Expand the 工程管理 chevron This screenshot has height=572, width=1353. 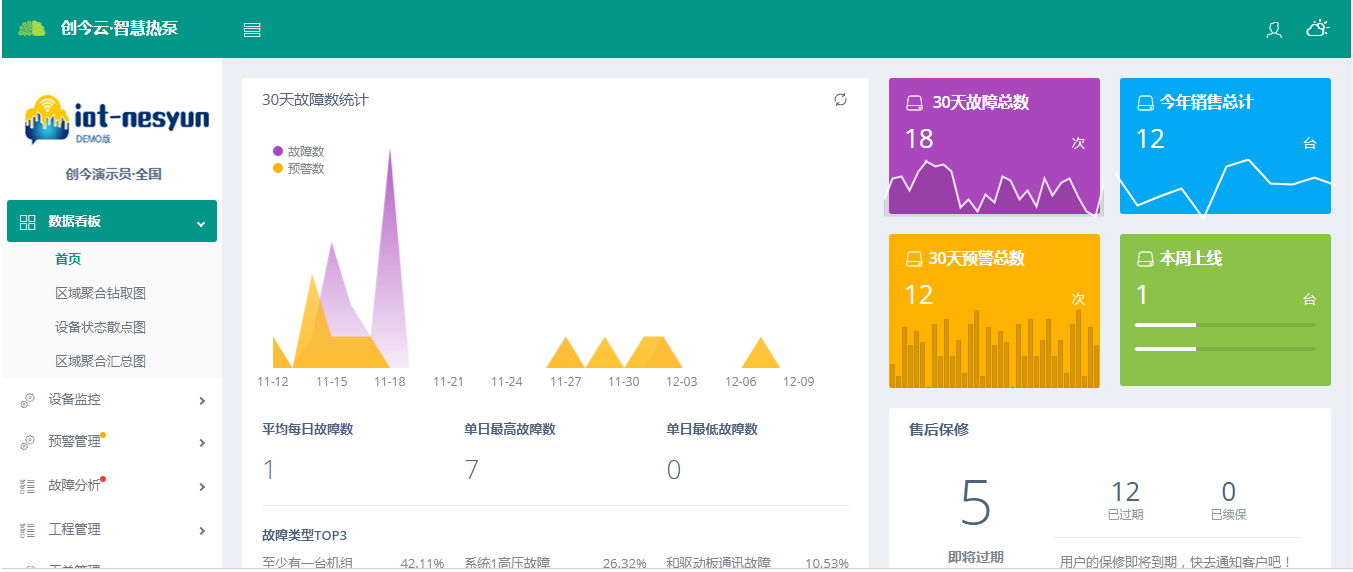pos(202,531)
